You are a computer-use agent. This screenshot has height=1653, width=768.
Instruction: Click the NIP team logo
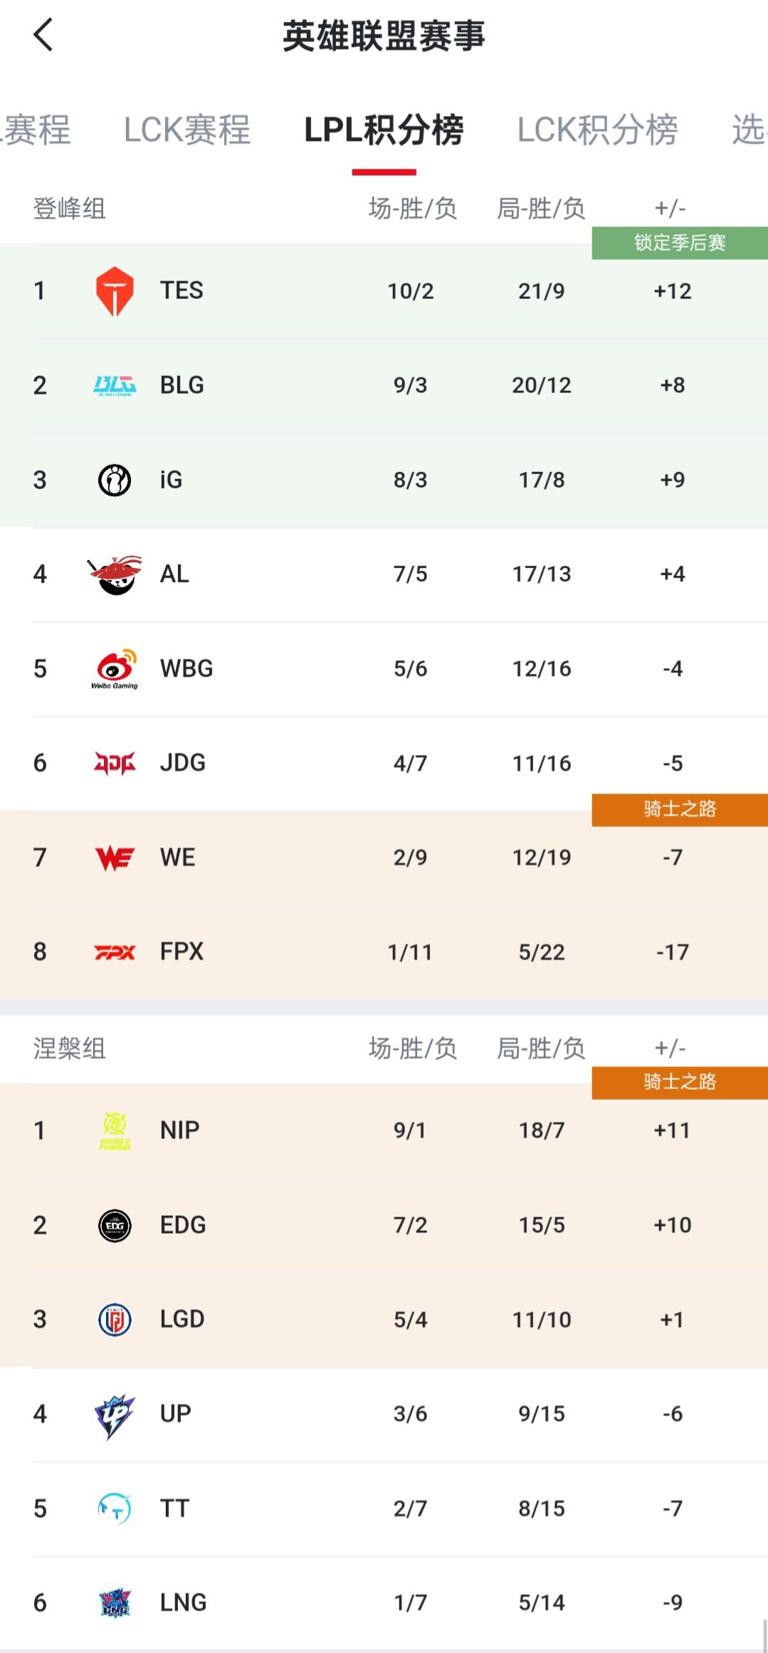coord(114,1129)
